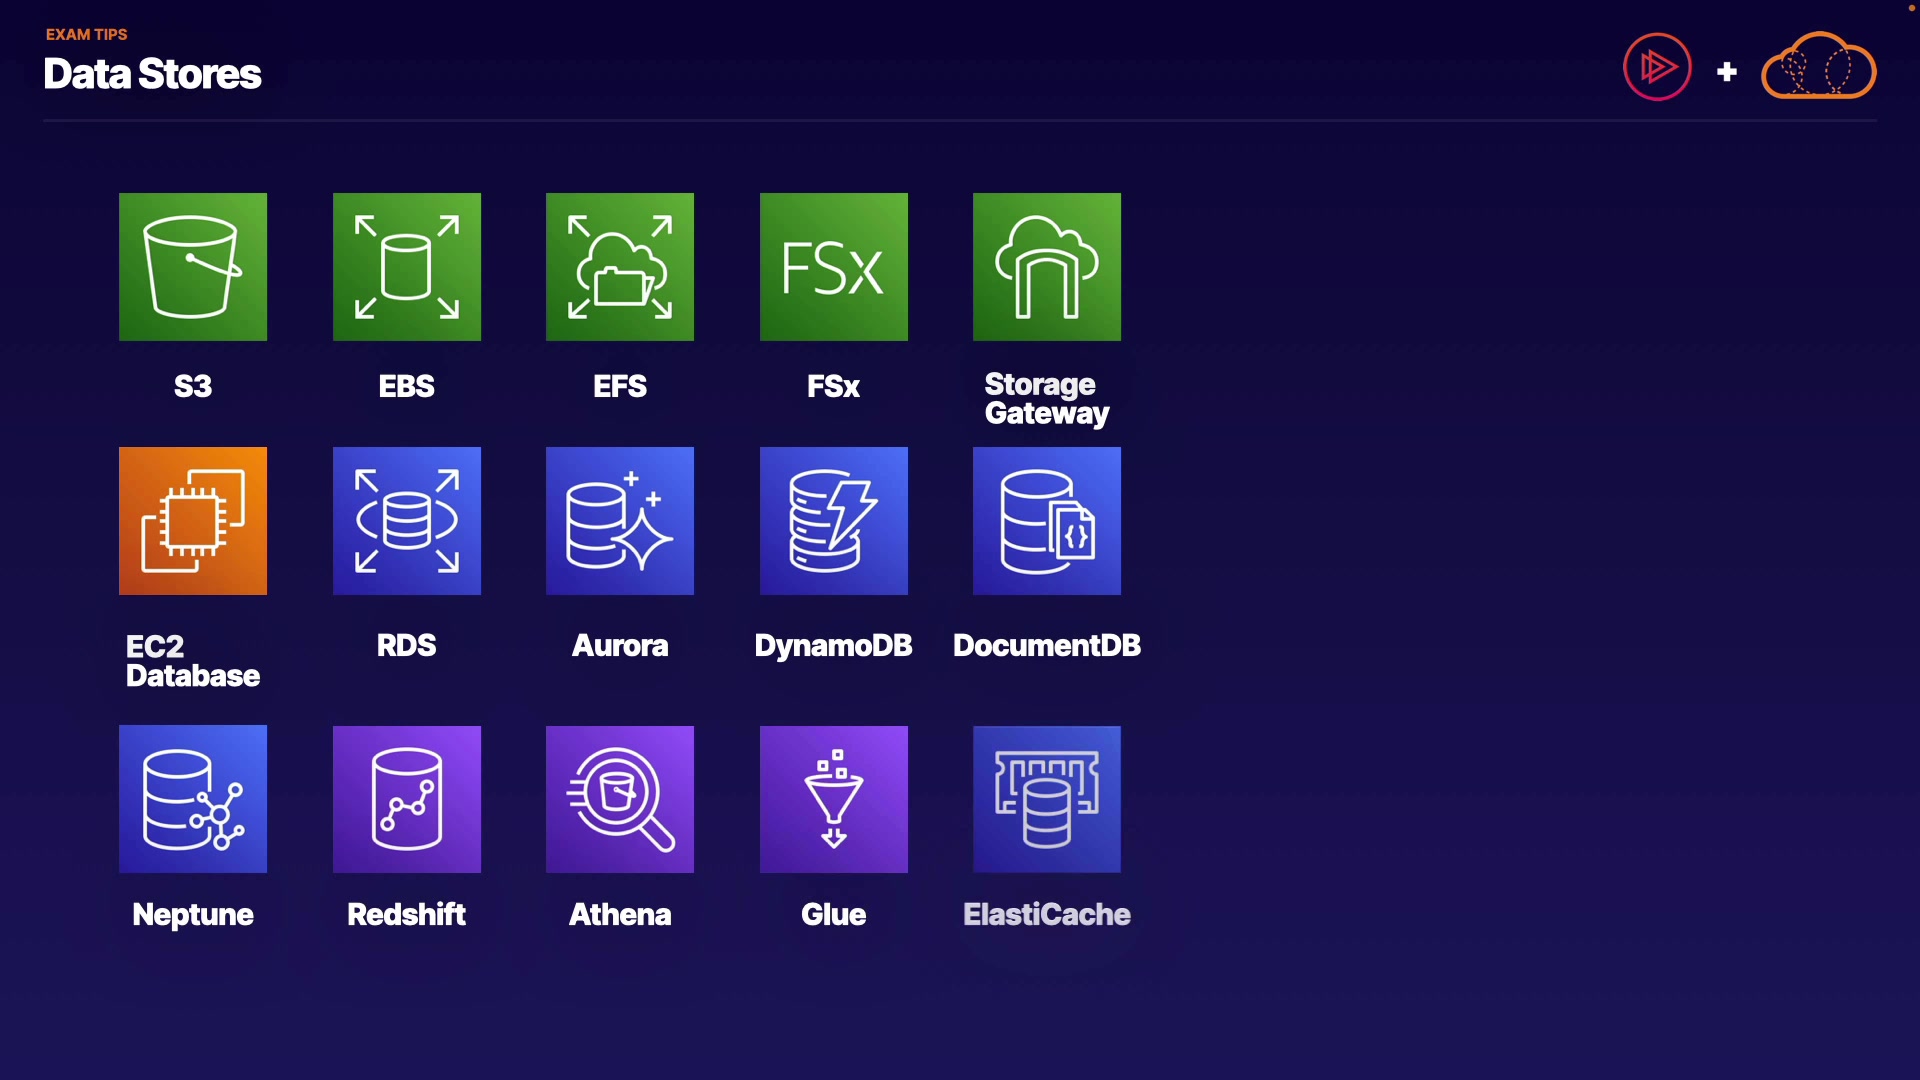The width and height of the screenshot is (1920, 1080).
Task: Click the Storage Gateway text label
Action: (x=1046, y=399)
